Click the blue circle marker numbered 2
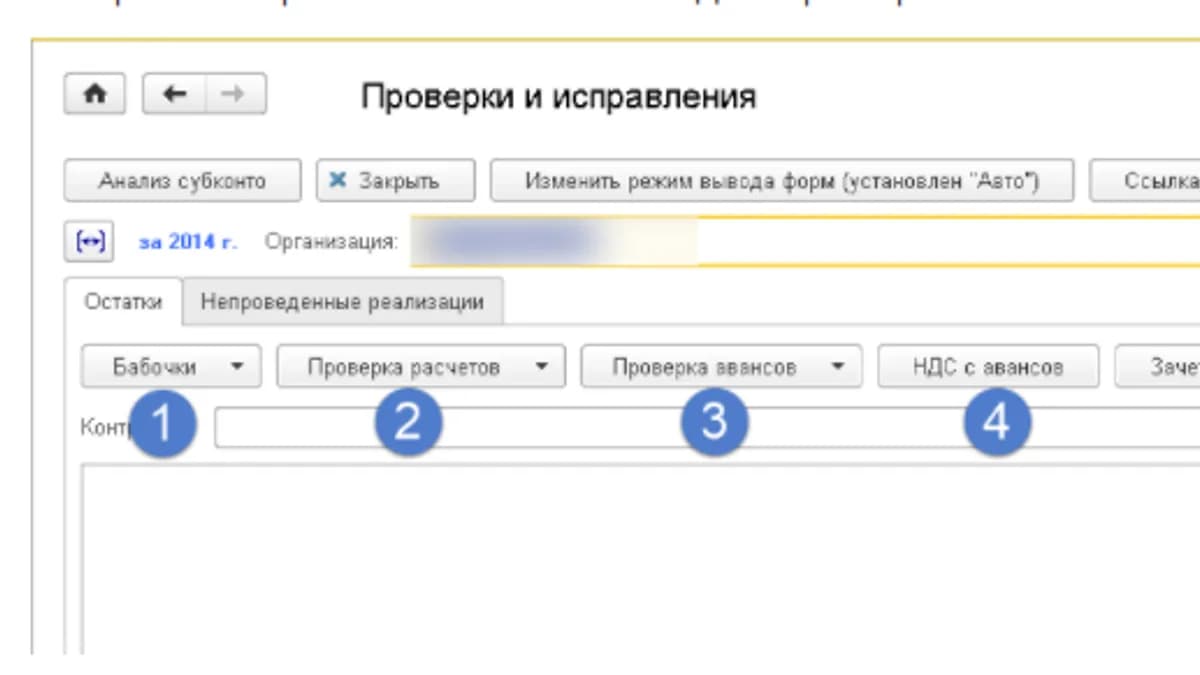1200x675 pixels. click(x=408, y=424)
